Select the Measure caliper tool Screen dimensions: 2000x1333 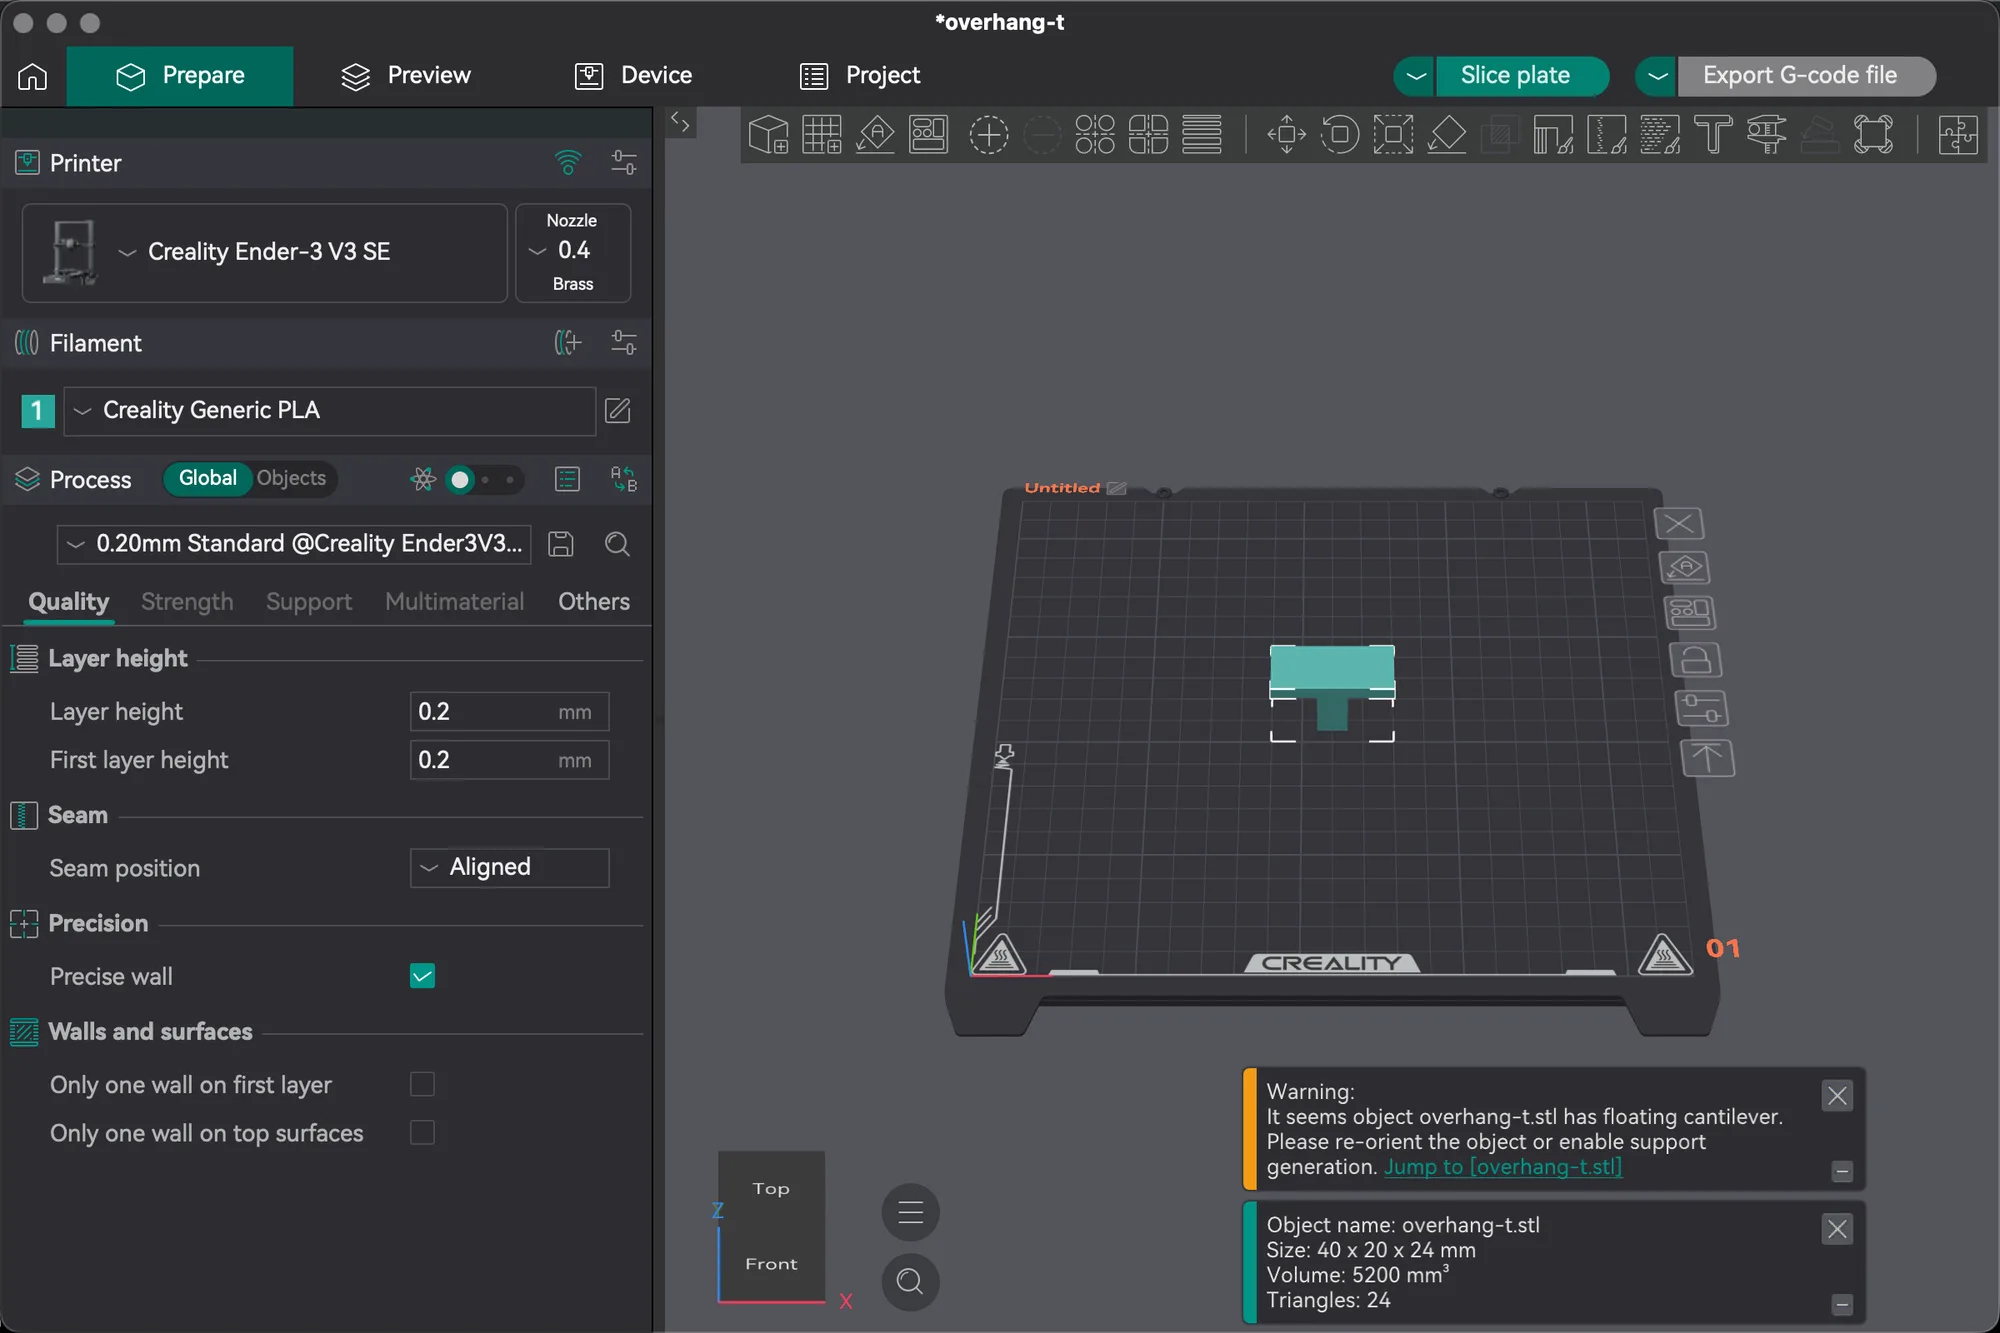(1766, 134)
